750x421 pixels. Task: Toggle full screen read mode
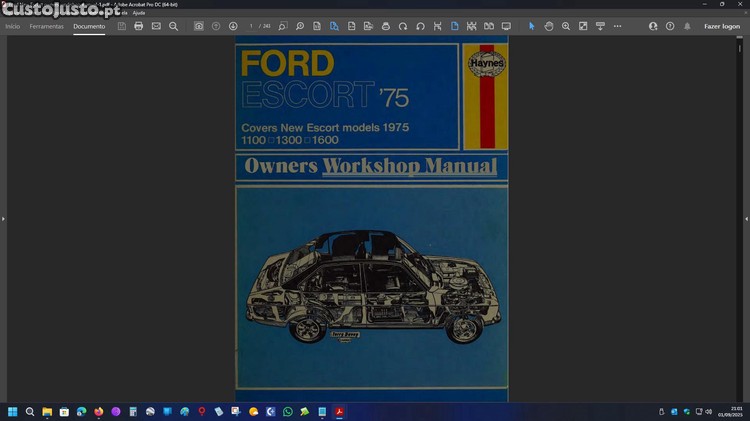point(506,26)
